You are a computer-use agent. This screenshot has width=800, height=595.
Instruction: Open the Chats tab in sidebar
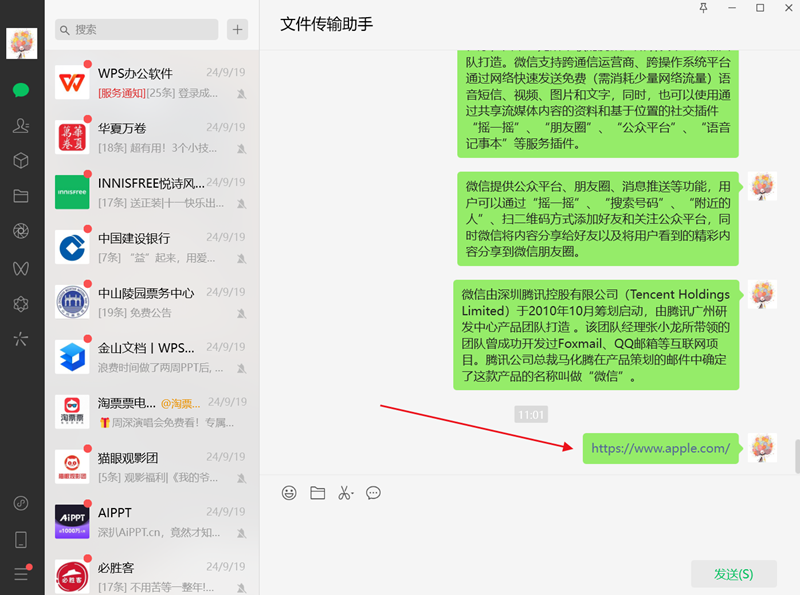21,90
